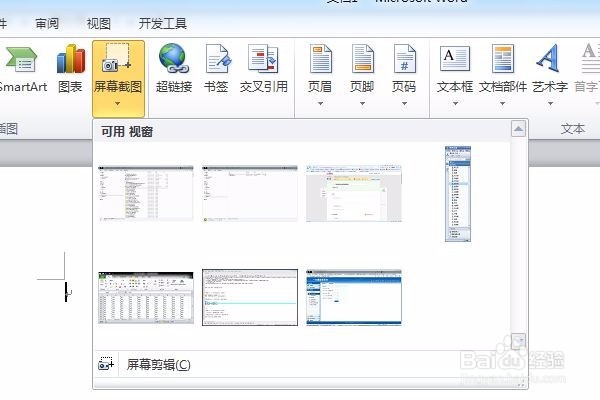Viewport: 600px width, 400px height.
Task: Select the blue-framed window thumbnail
Action: tap(354, 297)
